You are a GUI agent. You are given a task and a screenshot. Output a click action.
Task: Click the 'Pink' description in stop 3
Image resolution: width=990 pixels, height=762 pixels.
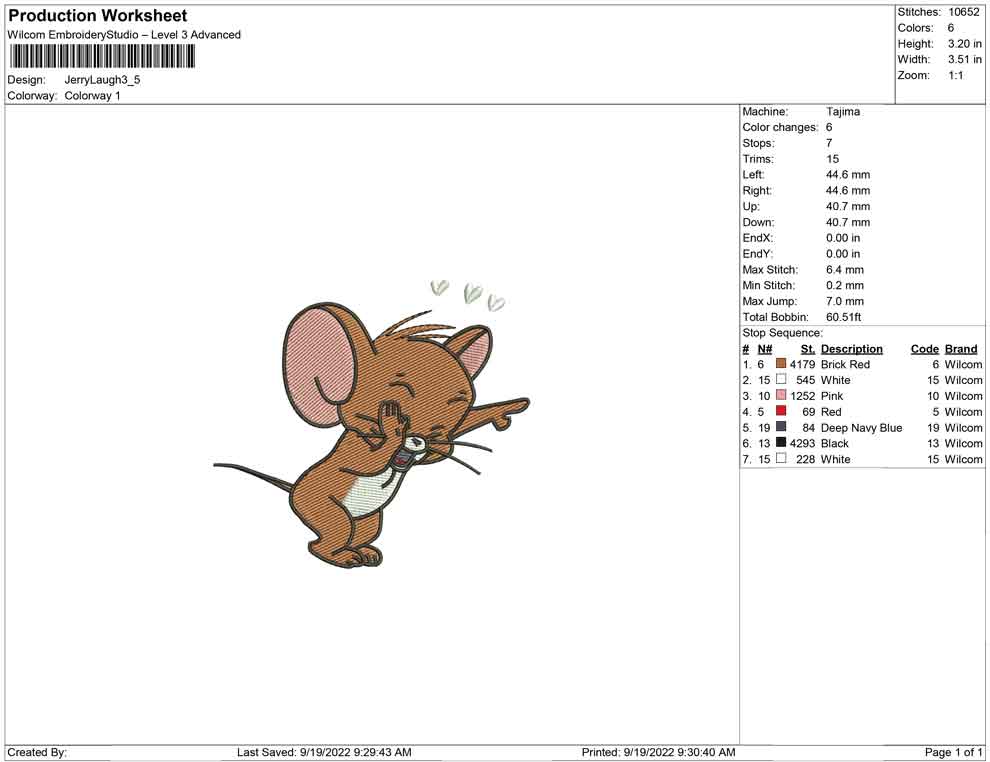(832, 396)
